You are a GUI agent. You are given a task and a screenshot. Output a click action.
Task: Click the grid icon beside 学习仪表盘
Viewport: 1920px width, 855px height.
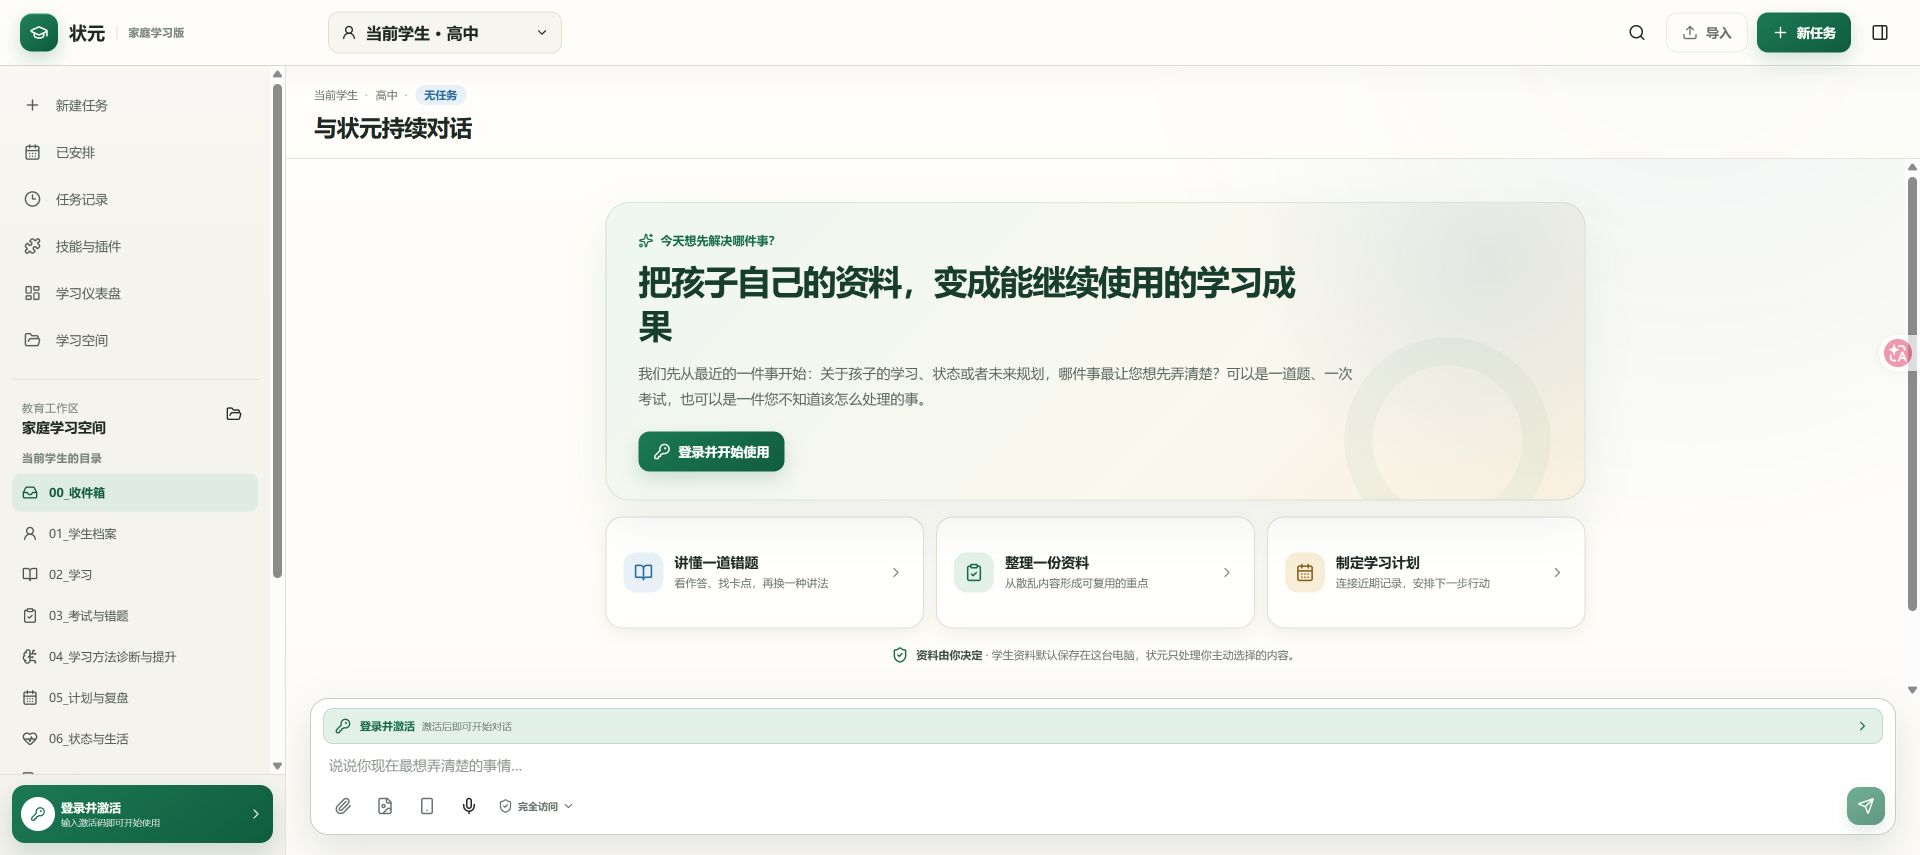pyautogui.click(x=32, y=293)
